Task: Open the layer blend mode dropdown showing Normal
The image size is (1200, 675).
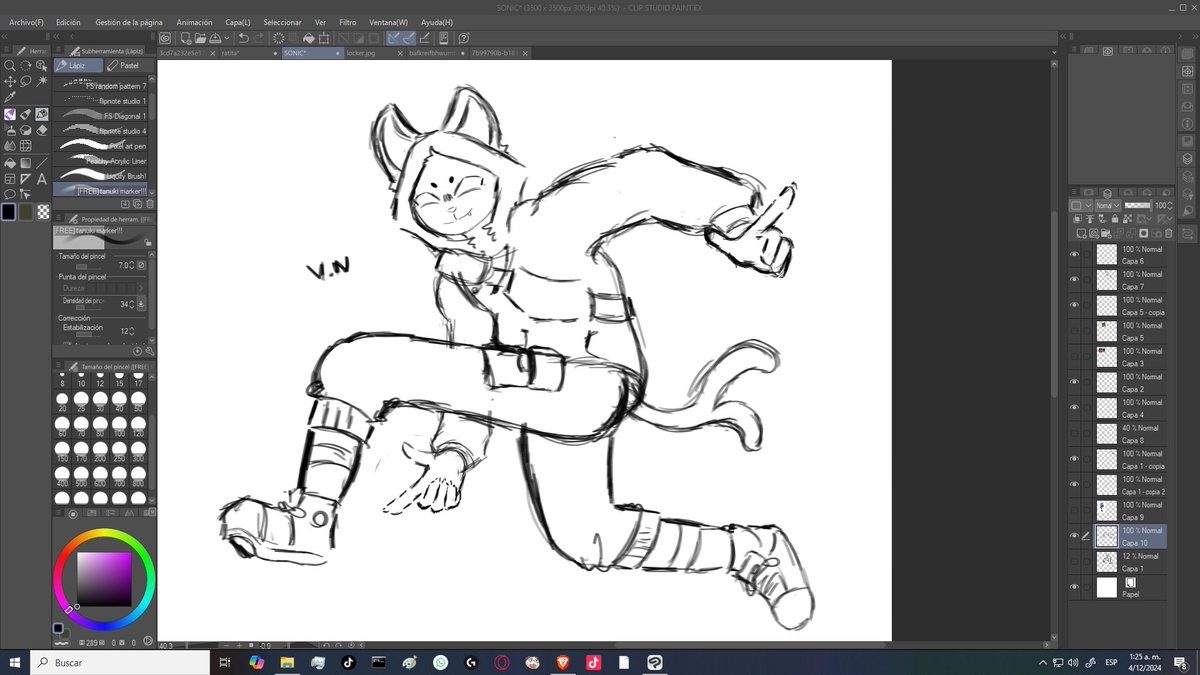Action: pos(1108,206)
